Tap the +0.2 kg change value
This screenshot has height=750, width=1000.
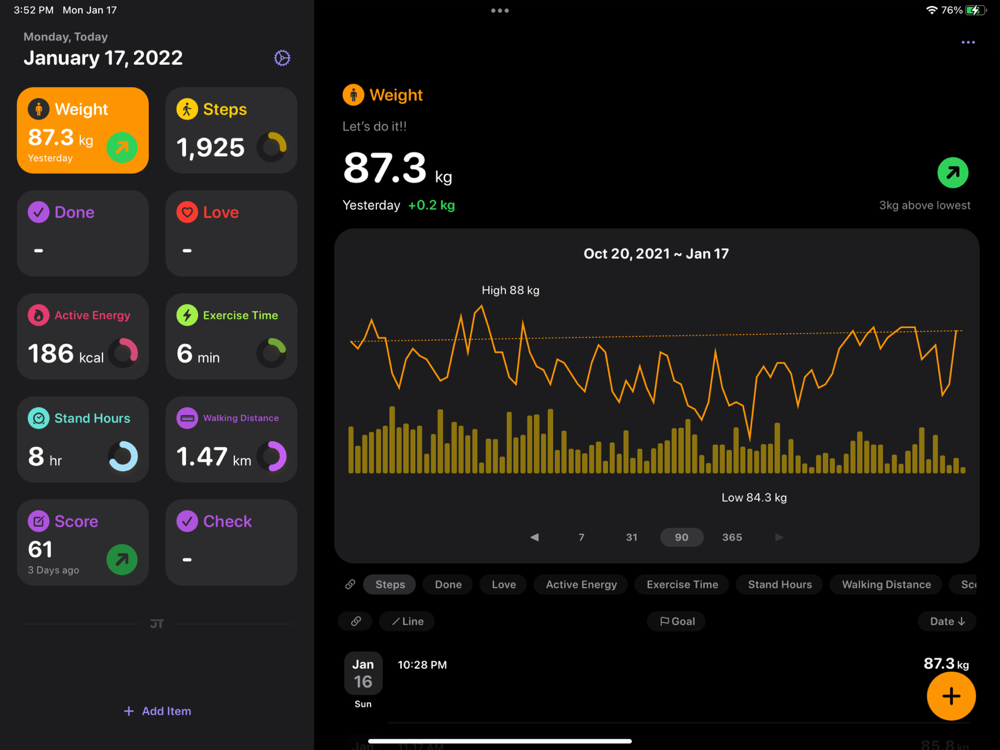tap(431, 205)
